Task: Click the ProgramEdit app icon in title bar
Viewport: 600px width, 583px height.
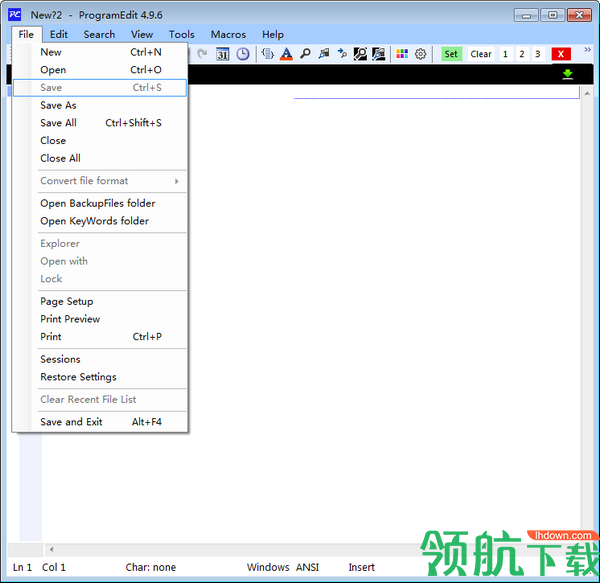Action: click(15, 15)
